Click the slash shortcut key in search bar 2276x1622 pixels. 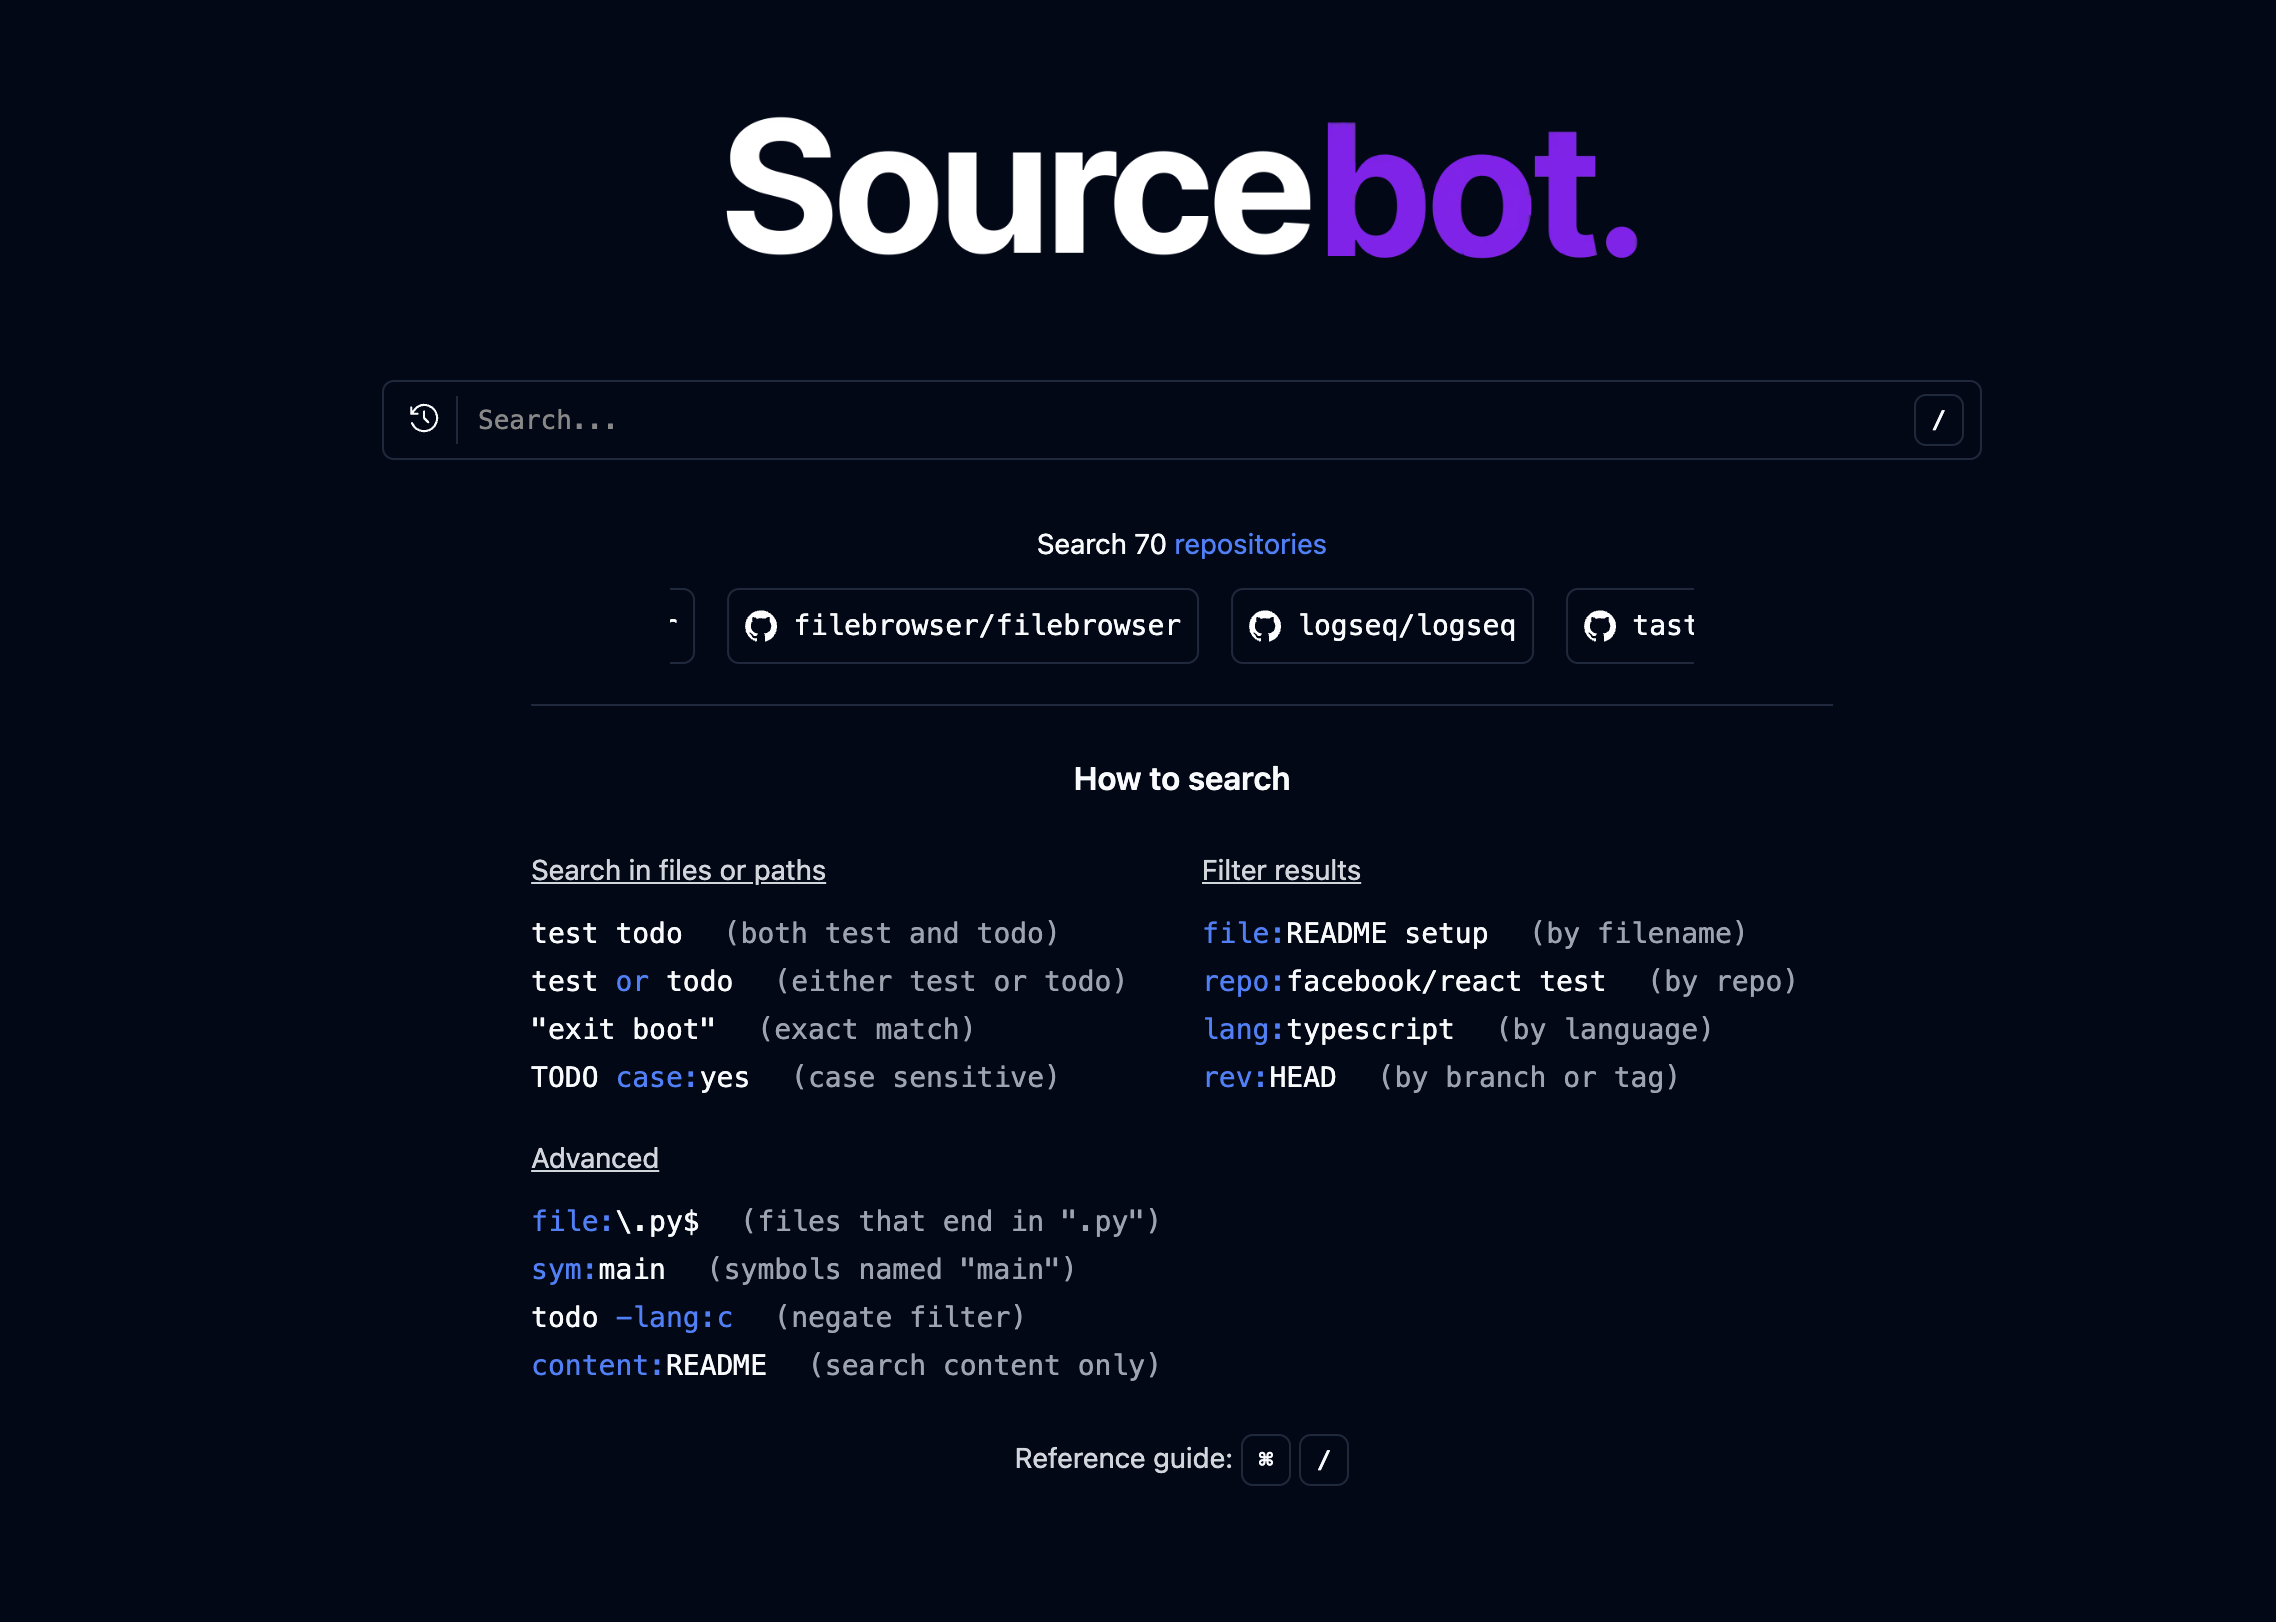pyautogui.click(x=1937, y=420)
